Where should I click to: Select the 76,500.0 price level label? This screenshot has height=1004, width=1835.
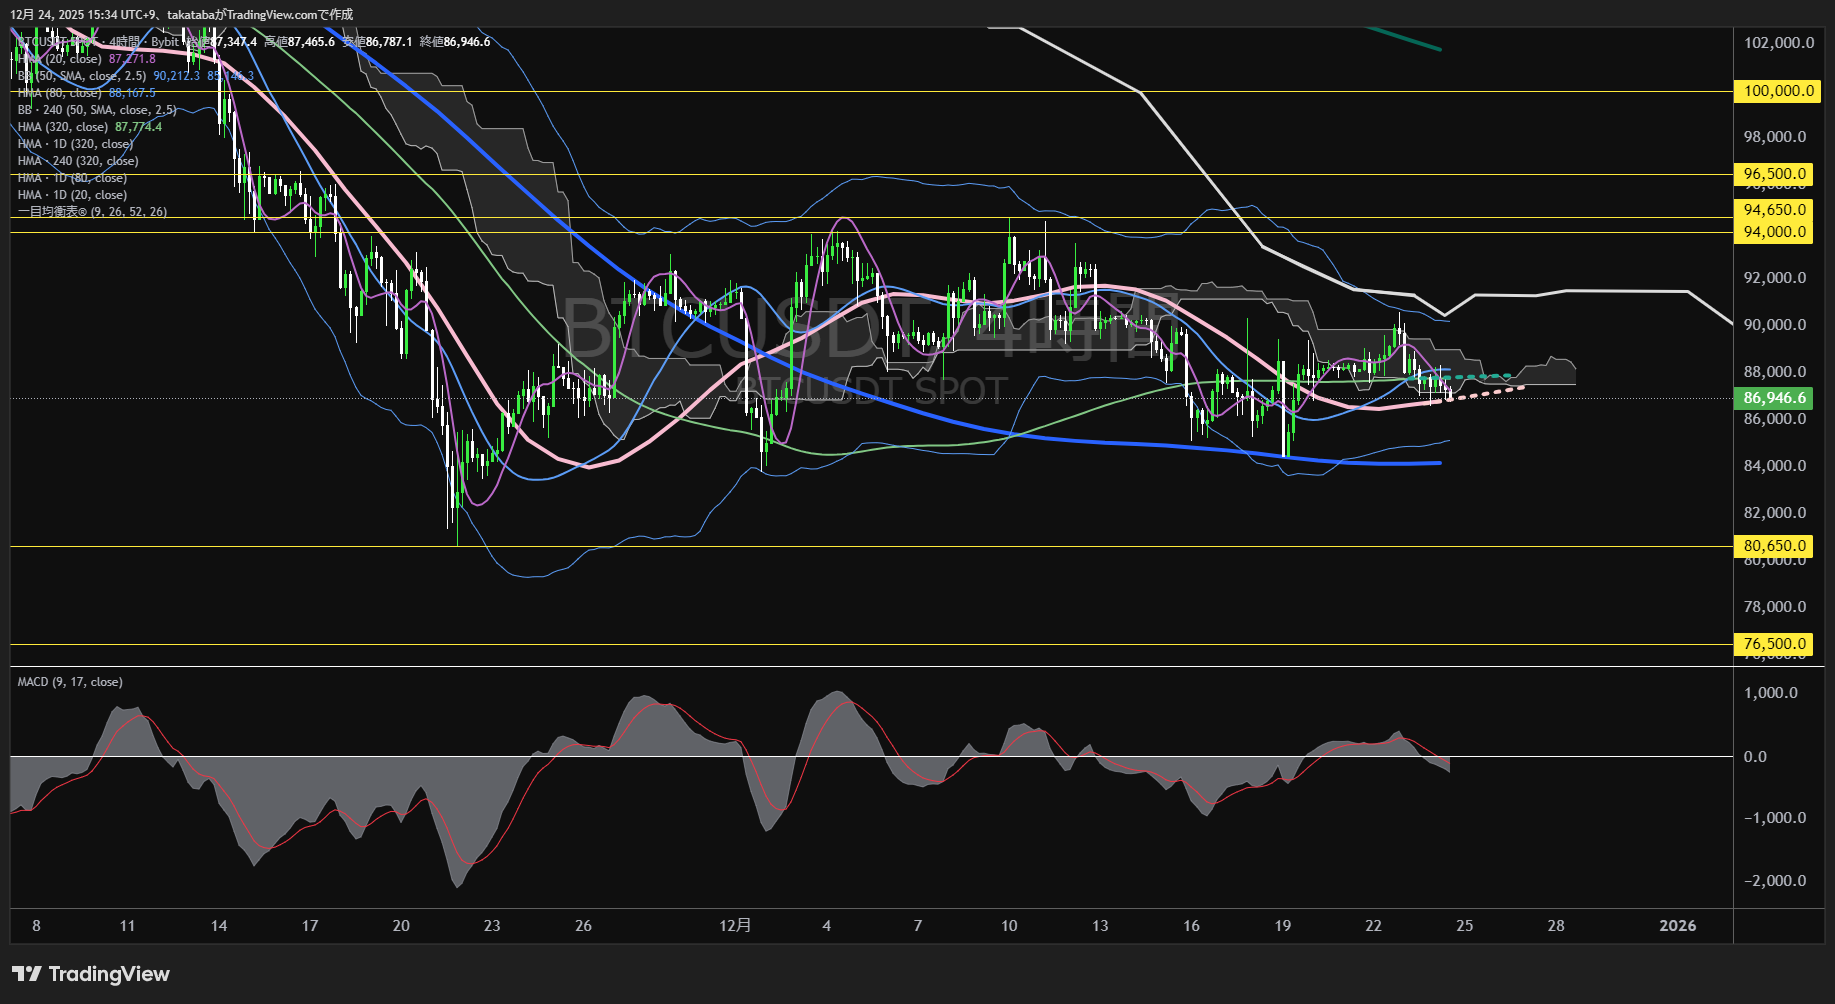pyautogui.click(x=1775, y=644)
